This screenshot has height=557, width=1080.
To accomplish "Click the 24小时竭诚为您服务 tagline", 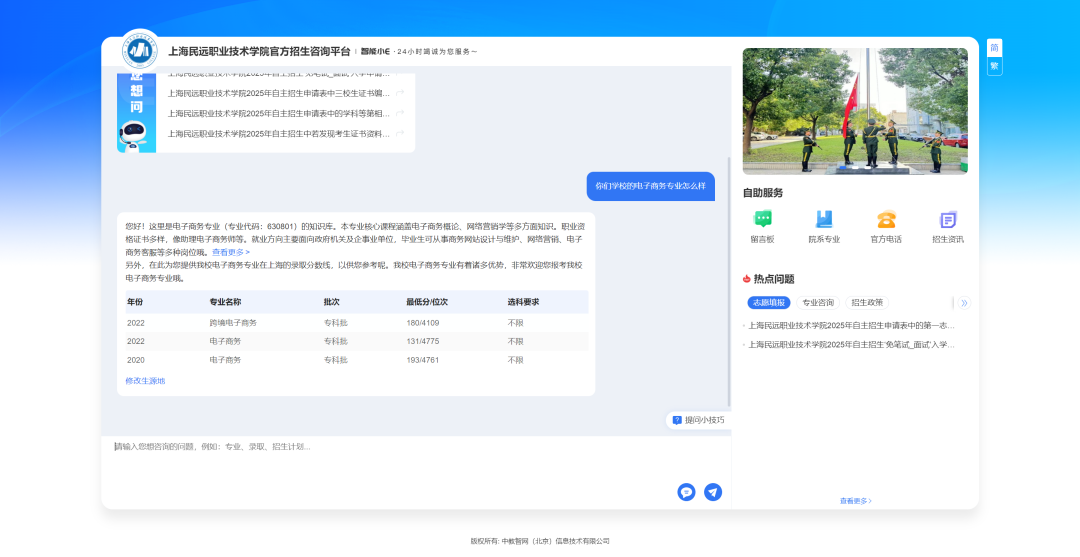I will (x=437, y=52).
